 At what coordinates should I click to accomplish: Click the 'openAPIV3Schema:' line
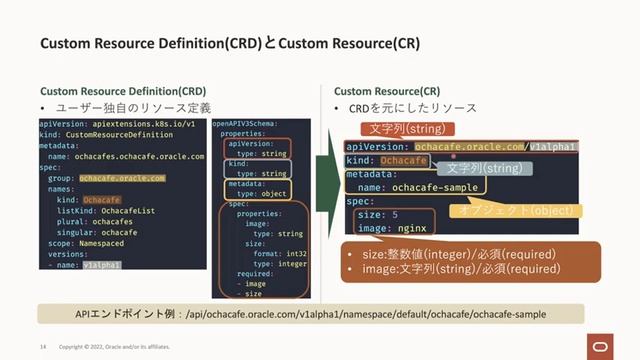coord(245,124)
